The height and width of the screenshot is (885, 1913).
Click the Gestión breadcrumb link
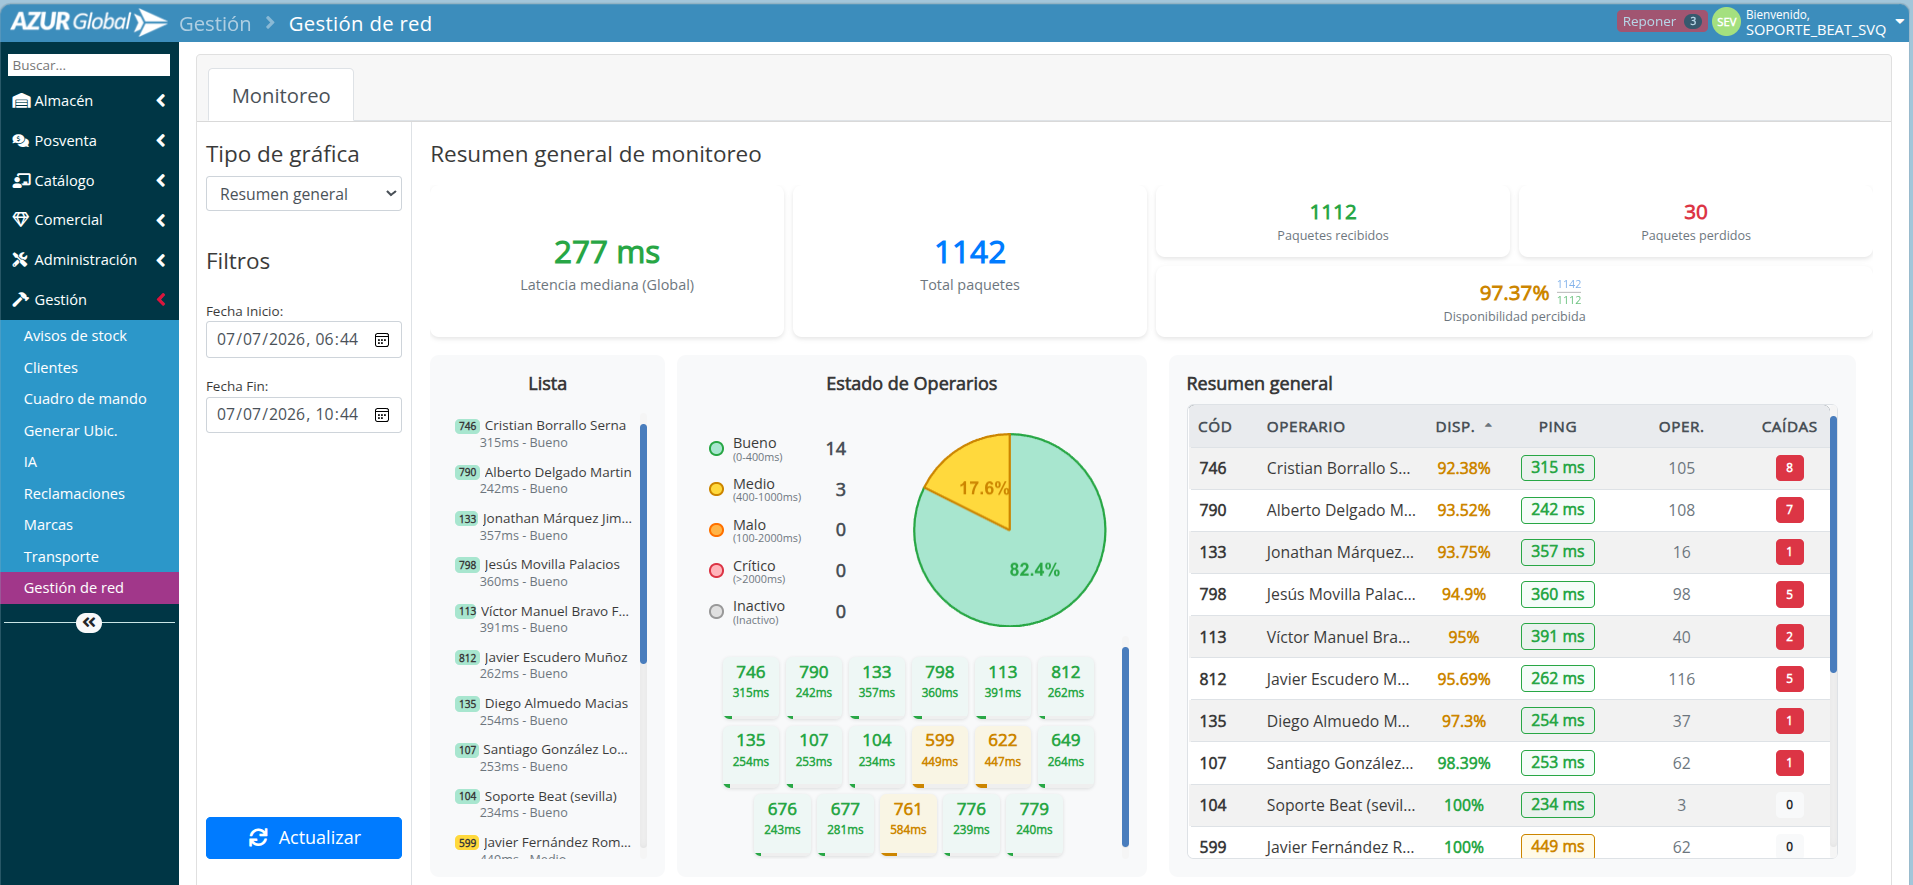pos(215,24)
